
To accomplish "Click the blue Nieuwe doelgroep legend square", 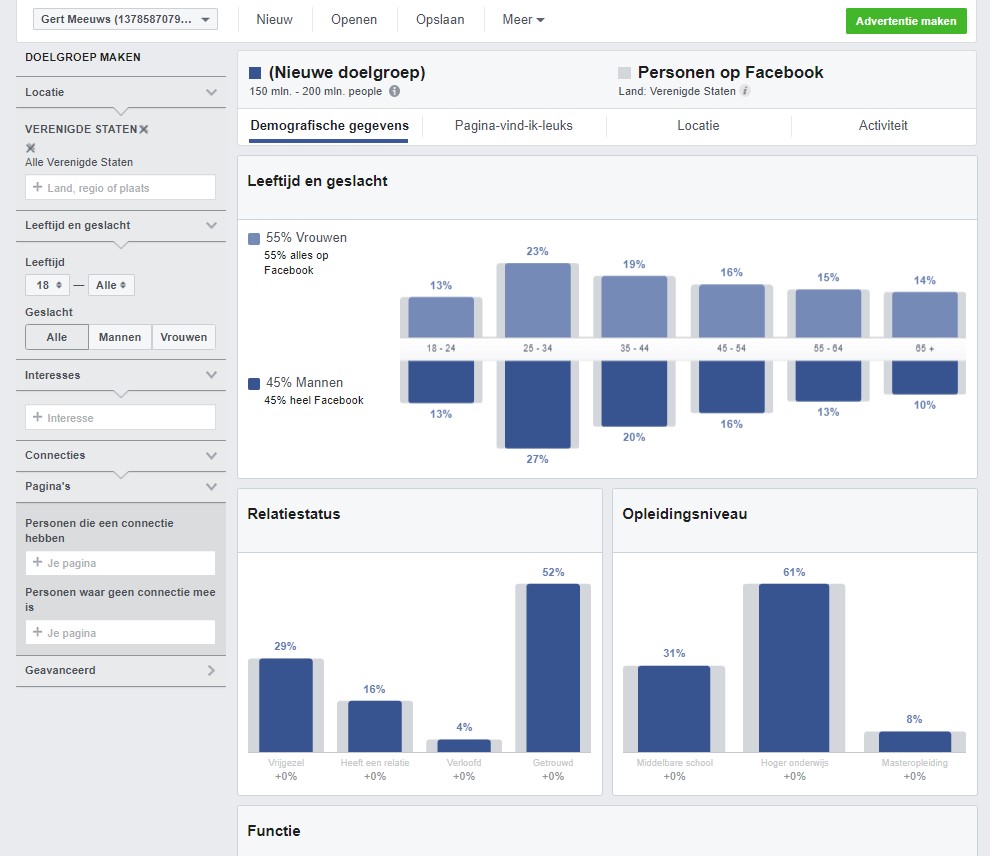I will [255, 73].
